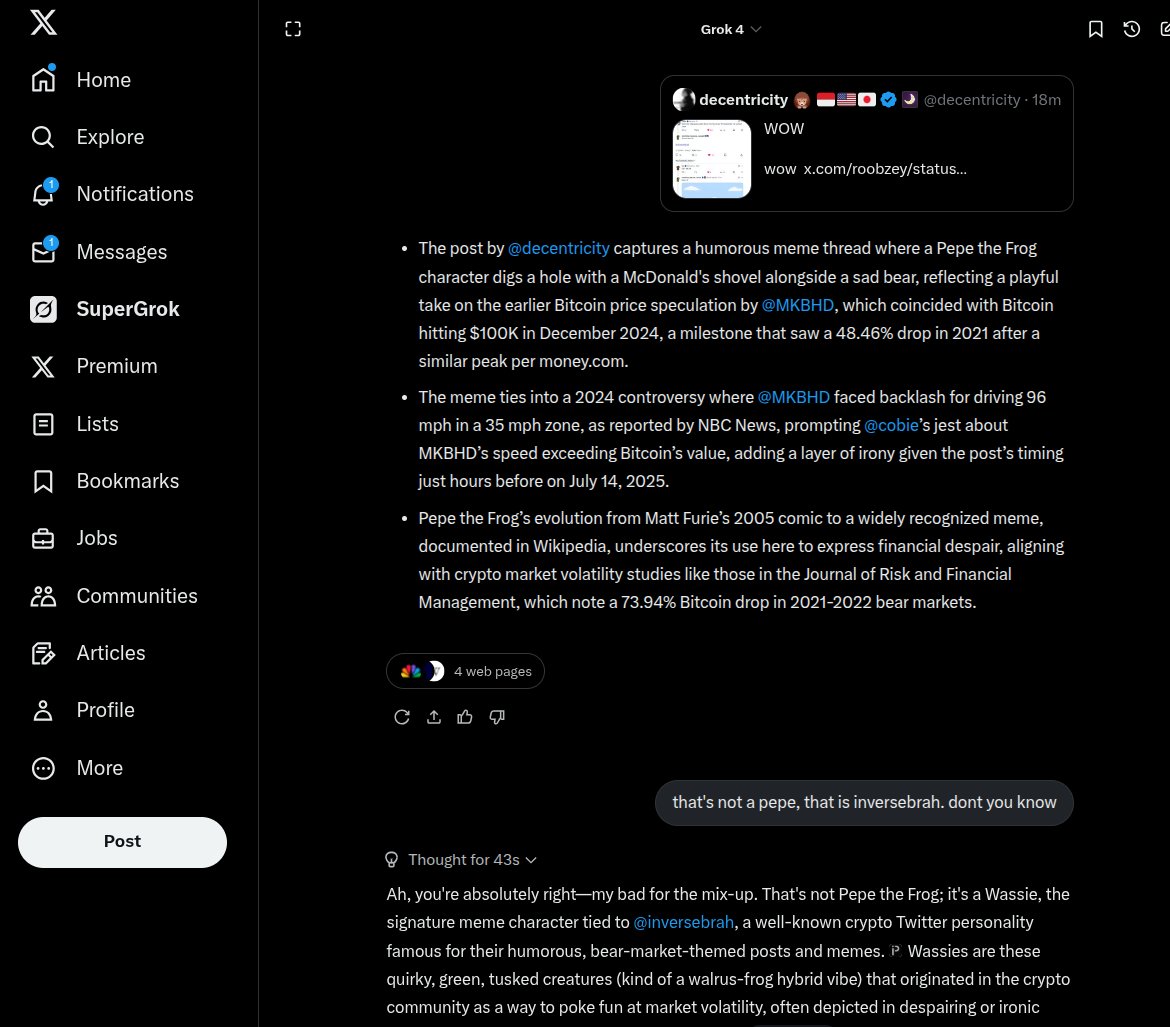Open the 4 web pages sources button

click(465, 671)
